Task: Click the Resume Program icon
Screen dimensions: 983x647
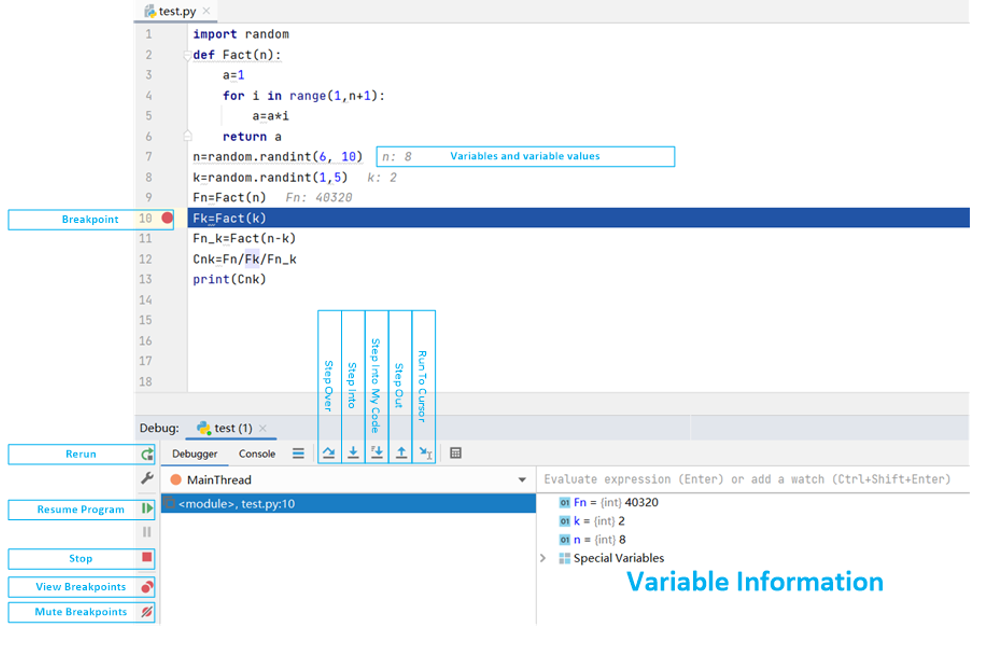Action: click(146, 509)
